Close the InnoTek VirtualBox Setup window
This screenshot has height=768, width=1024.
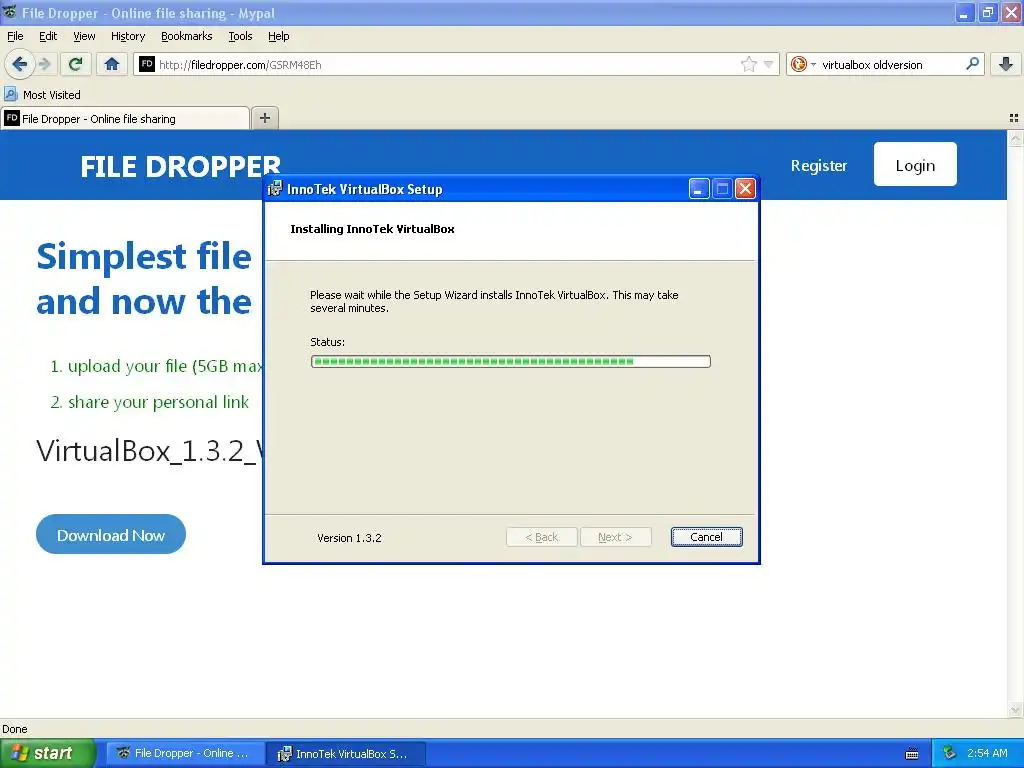pos(745,189)
